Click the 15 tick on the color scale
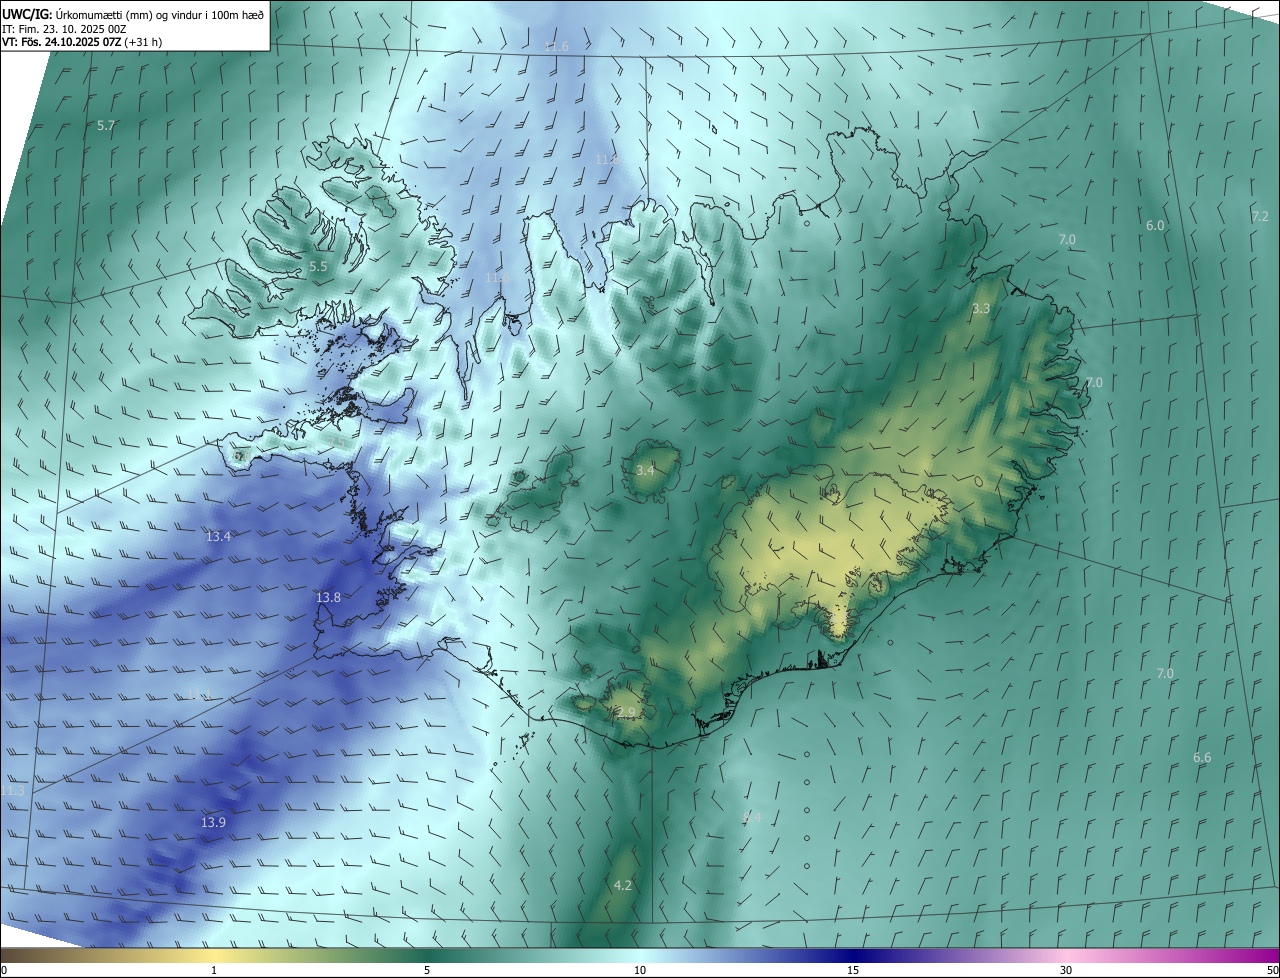Screen dimensions: 1280x978 pyautogui.click(x=853, y=970)
